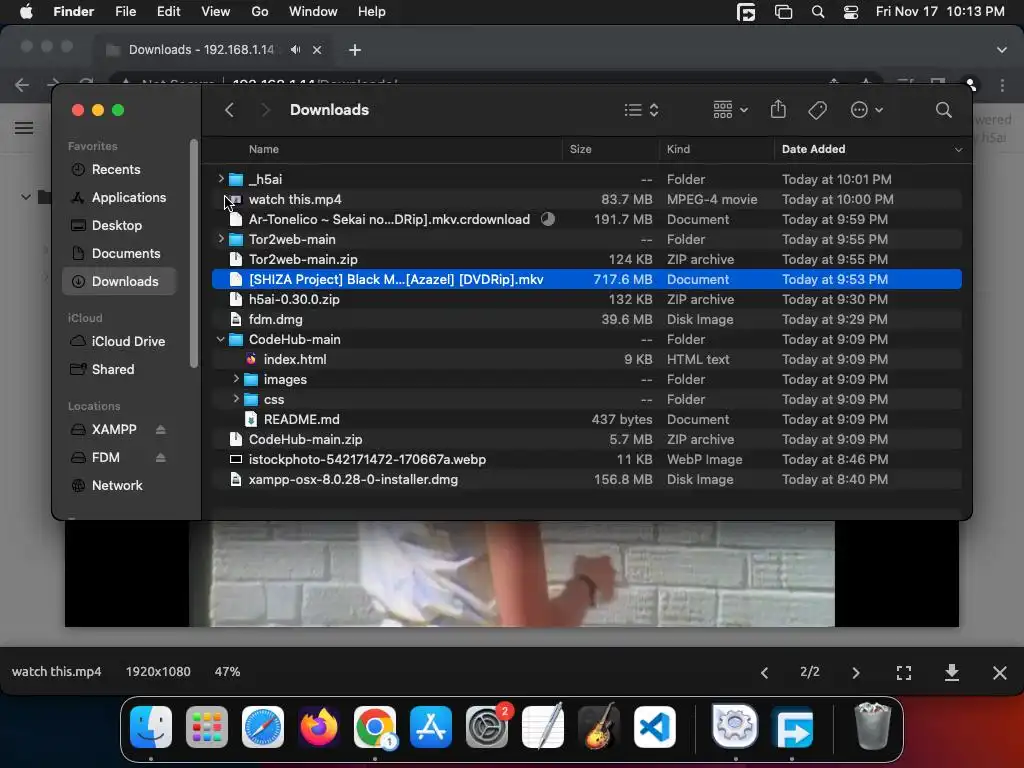Toggle Date Added sort direction chevron
1024x768 pixels.
[x=958, y=150]
